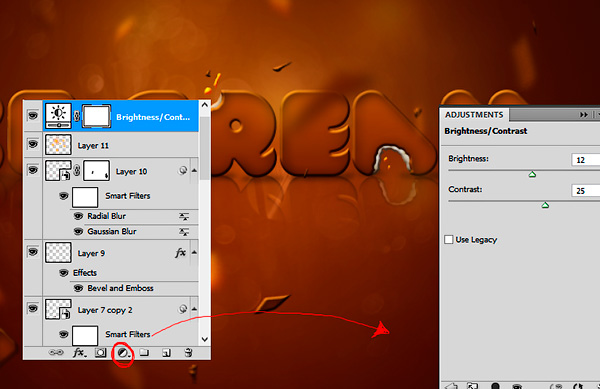Image resolution: width=600 pixels, height=389 pixels.
Task: Hide Layer 11 visibility eye
Action: point(33,144)
